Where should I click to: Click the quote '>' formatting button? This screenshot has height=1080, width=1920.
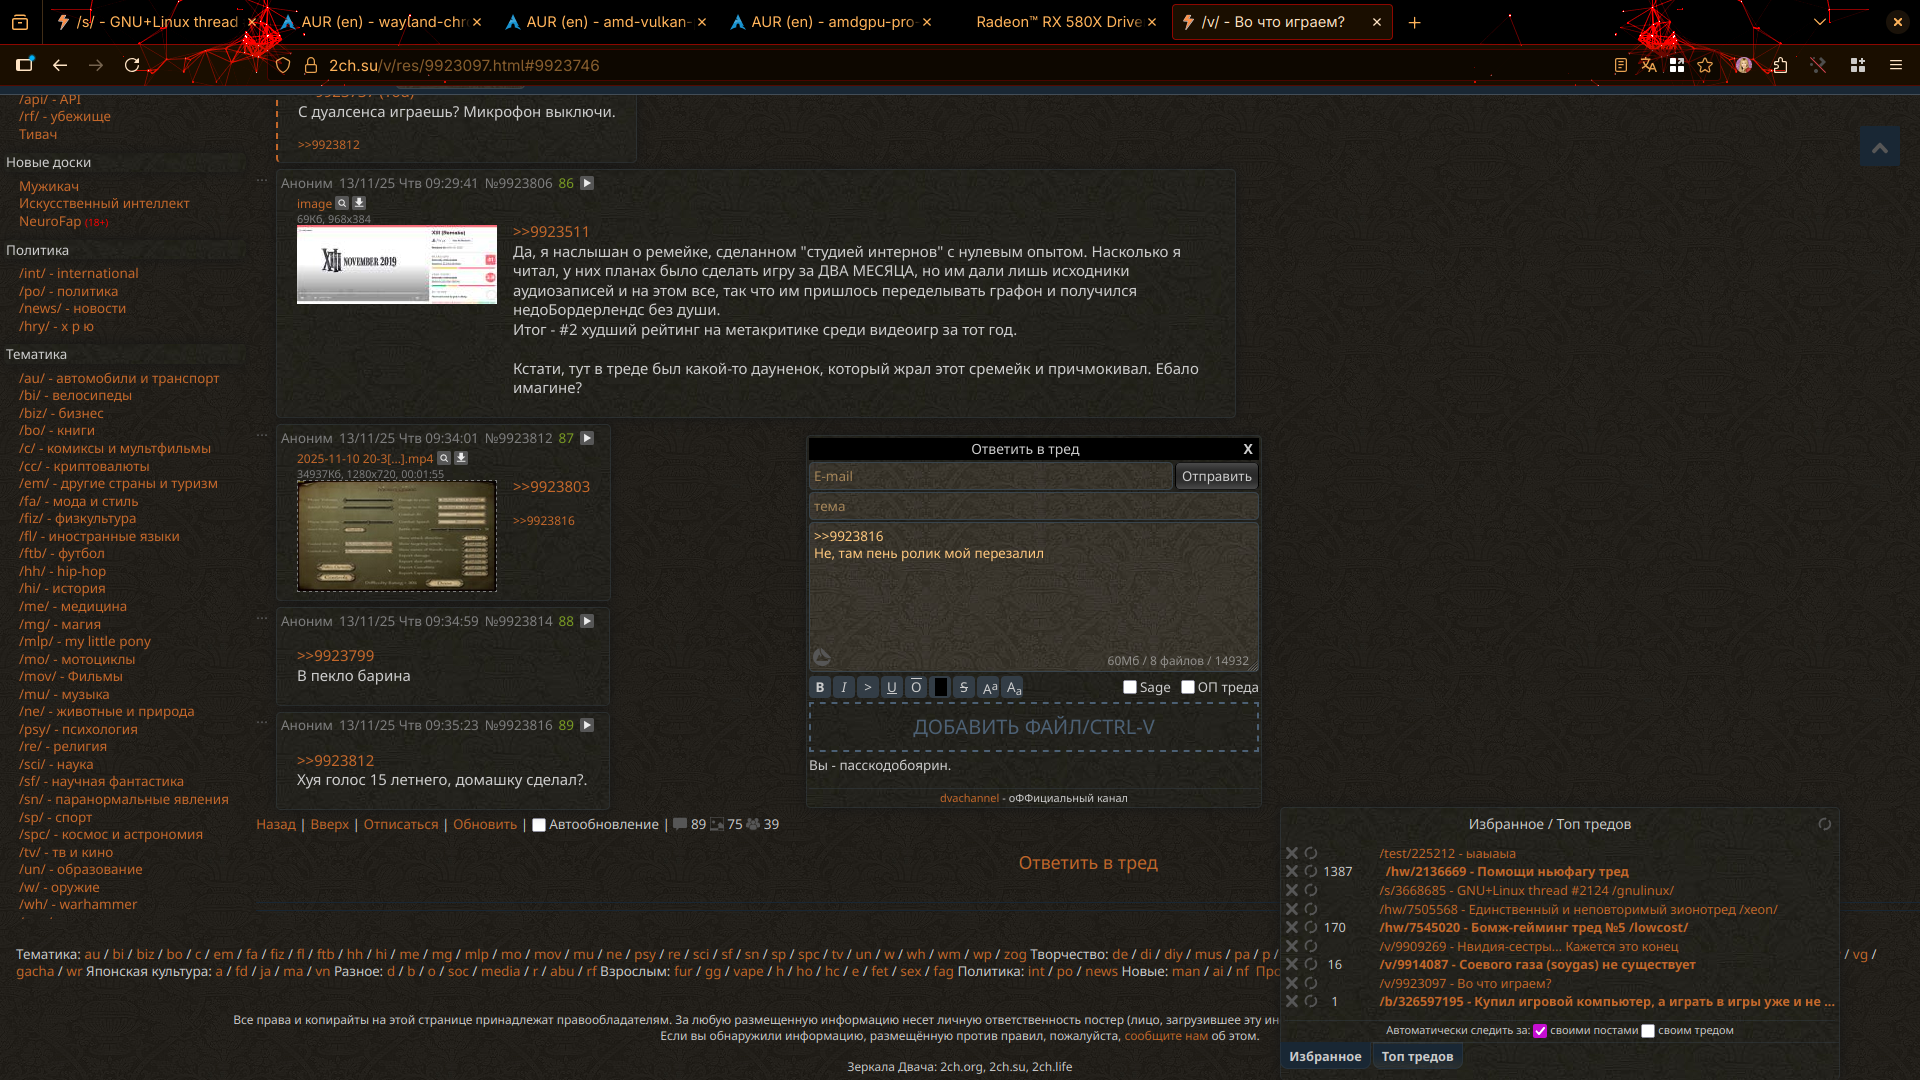(867, 687)
